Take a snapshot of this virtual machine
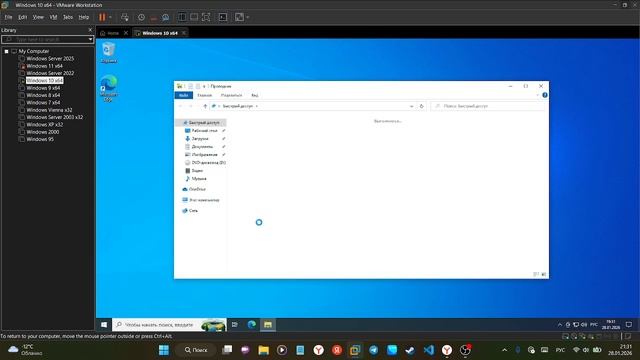The height and width of the screenshot is (360, 640). (141, 17)
